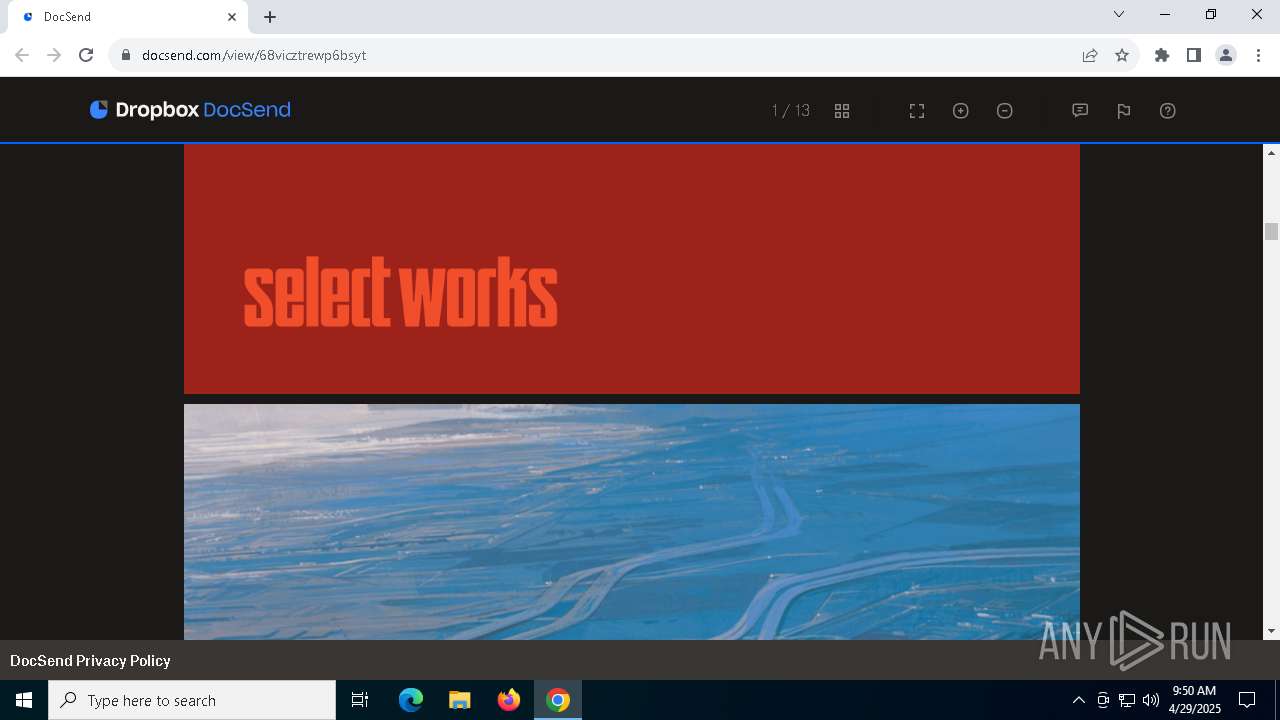Show hidden system tray icons

click(1078, 700)
